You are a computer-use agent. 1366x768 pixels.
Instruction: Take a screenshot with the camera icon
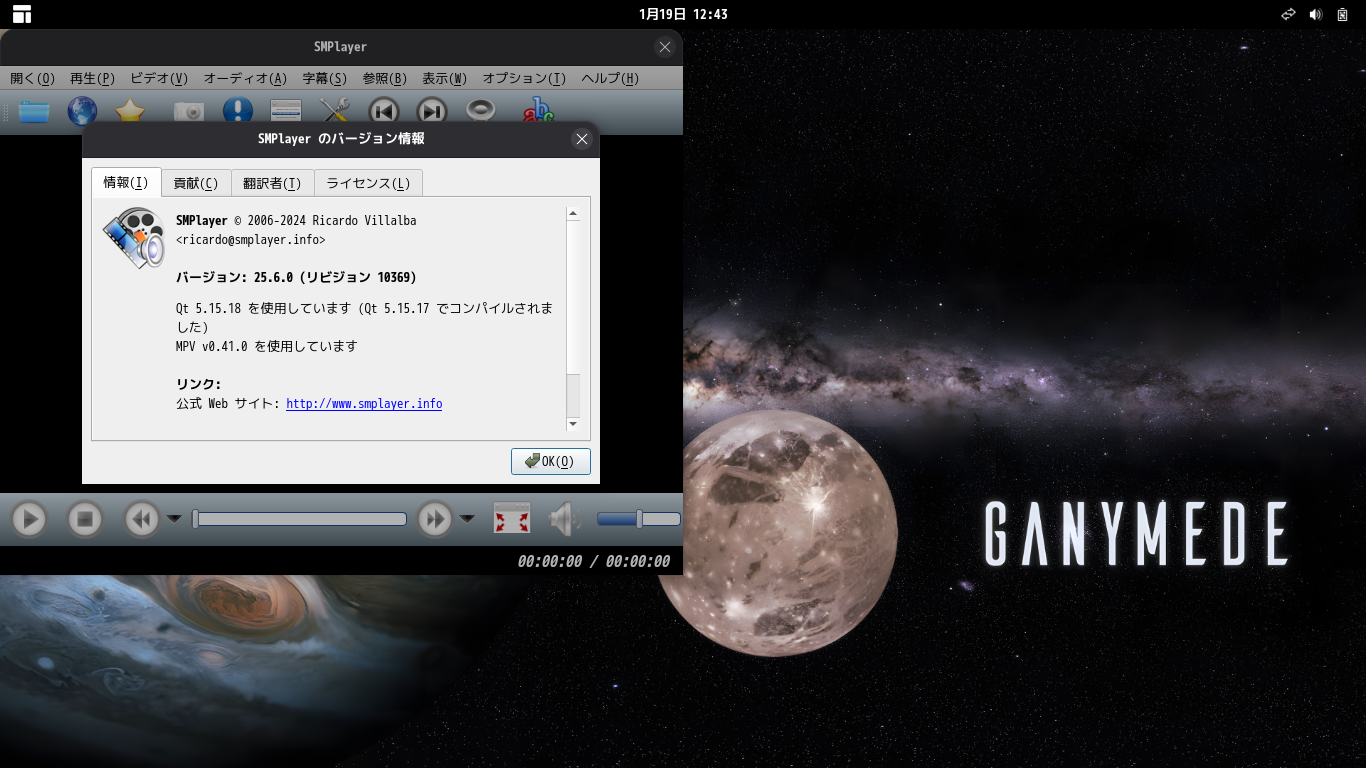tap(189, 111)
